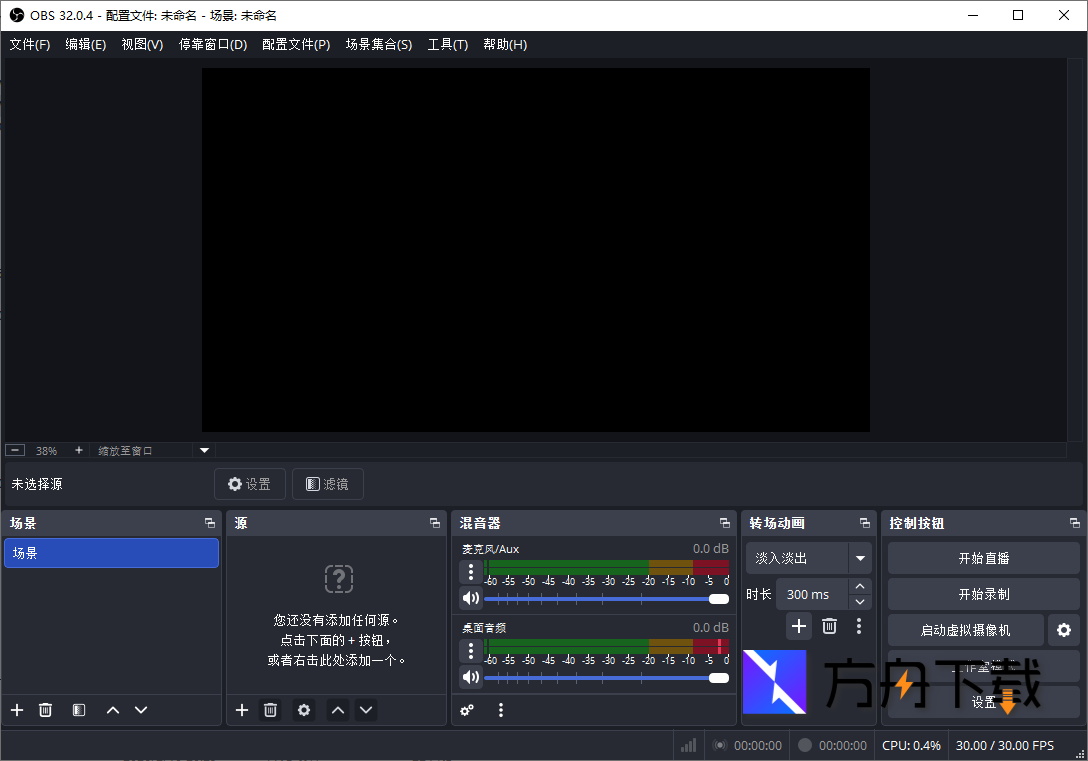Viewport: 1088px width, 761px height.
Task: Open the mixer options ⋮ menu
Action: click(500, 710)
